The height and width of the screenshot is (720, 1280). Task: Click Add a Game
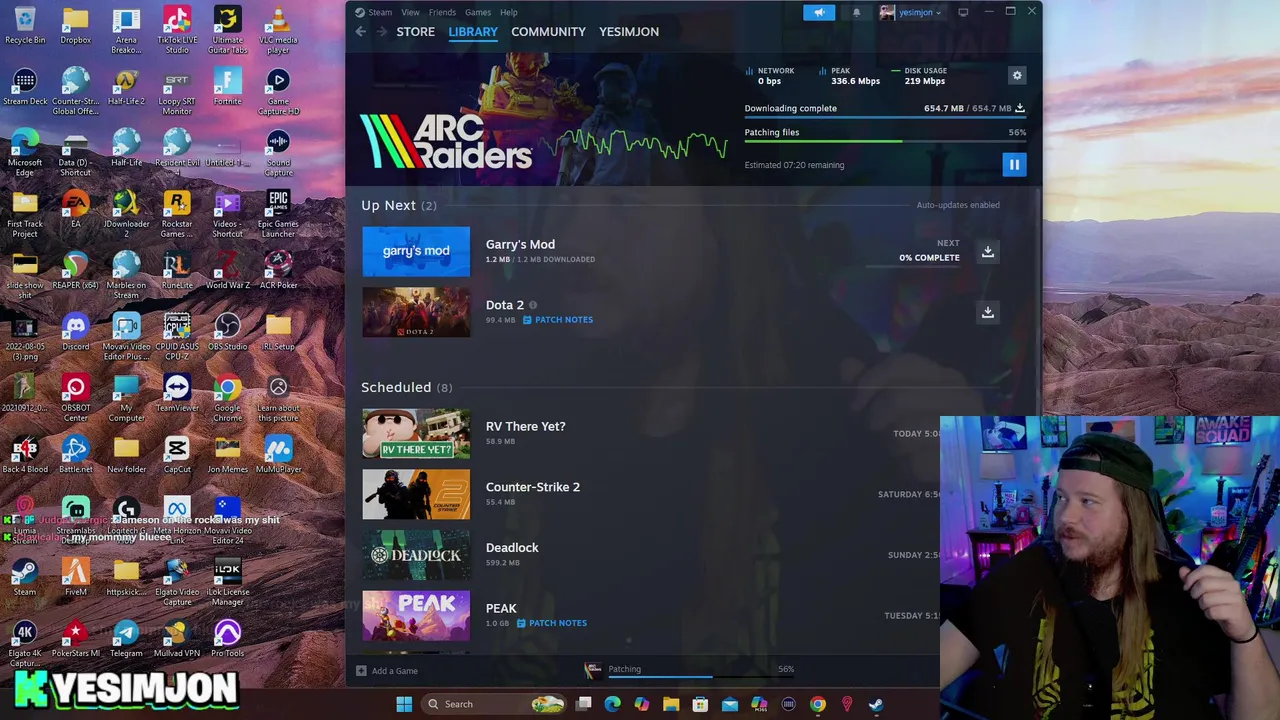coord(387,671)
